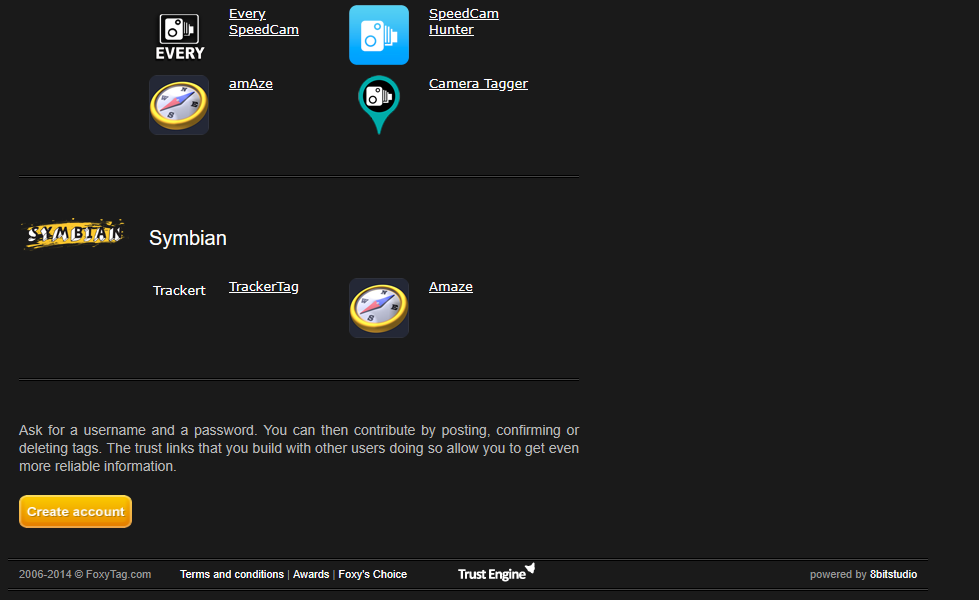The image size is (979, 600).
Task: Click the teal Camera Tagger pin icon
Action: pos(378,105)
